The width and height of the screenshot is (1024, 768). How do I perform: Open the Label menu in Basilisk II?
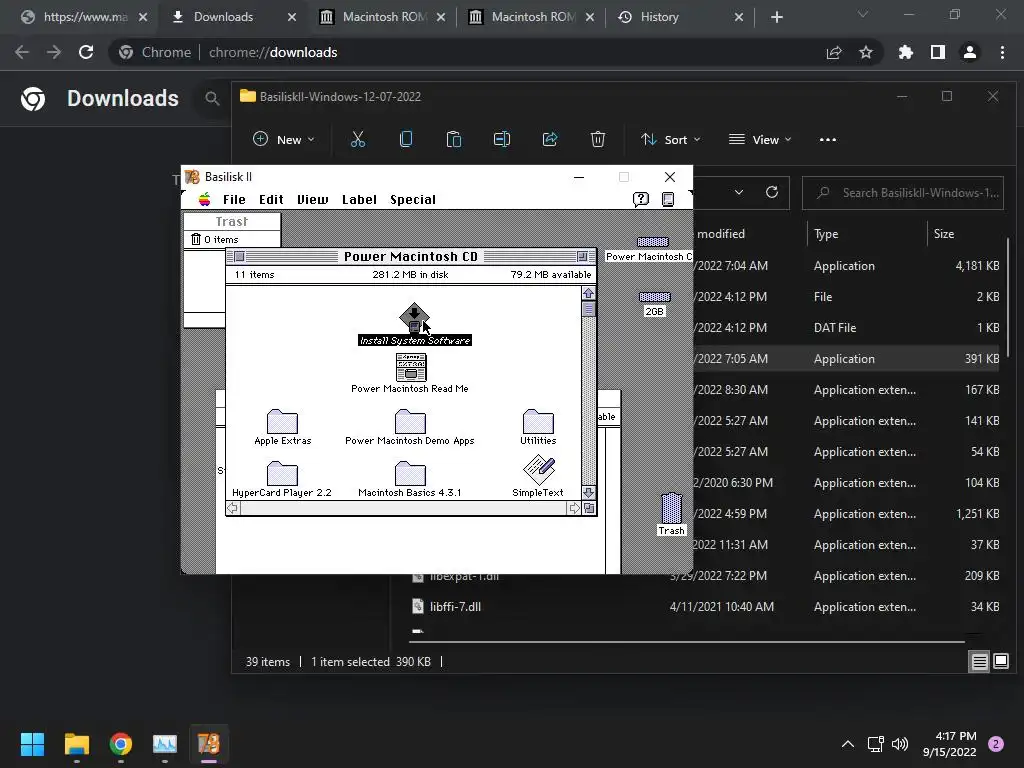tap(359, 200)
